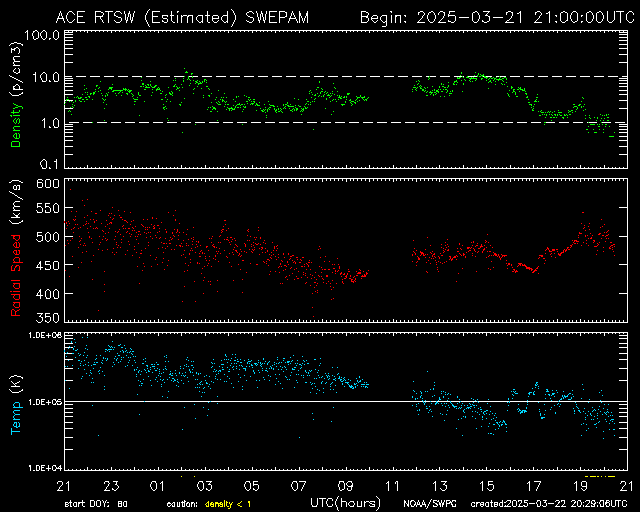
Task: Click the created 2025-03-22 timestamp
Action: point(549,504)
